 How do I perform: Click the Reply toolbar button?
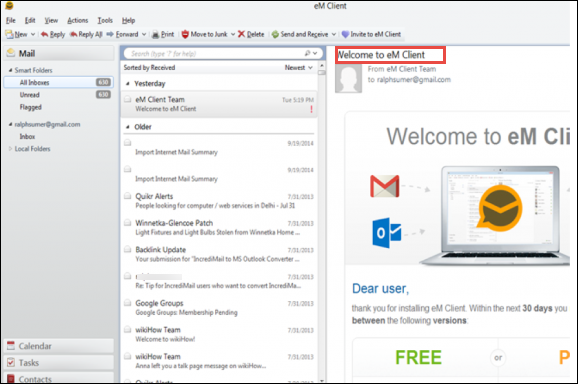[53, 34]
